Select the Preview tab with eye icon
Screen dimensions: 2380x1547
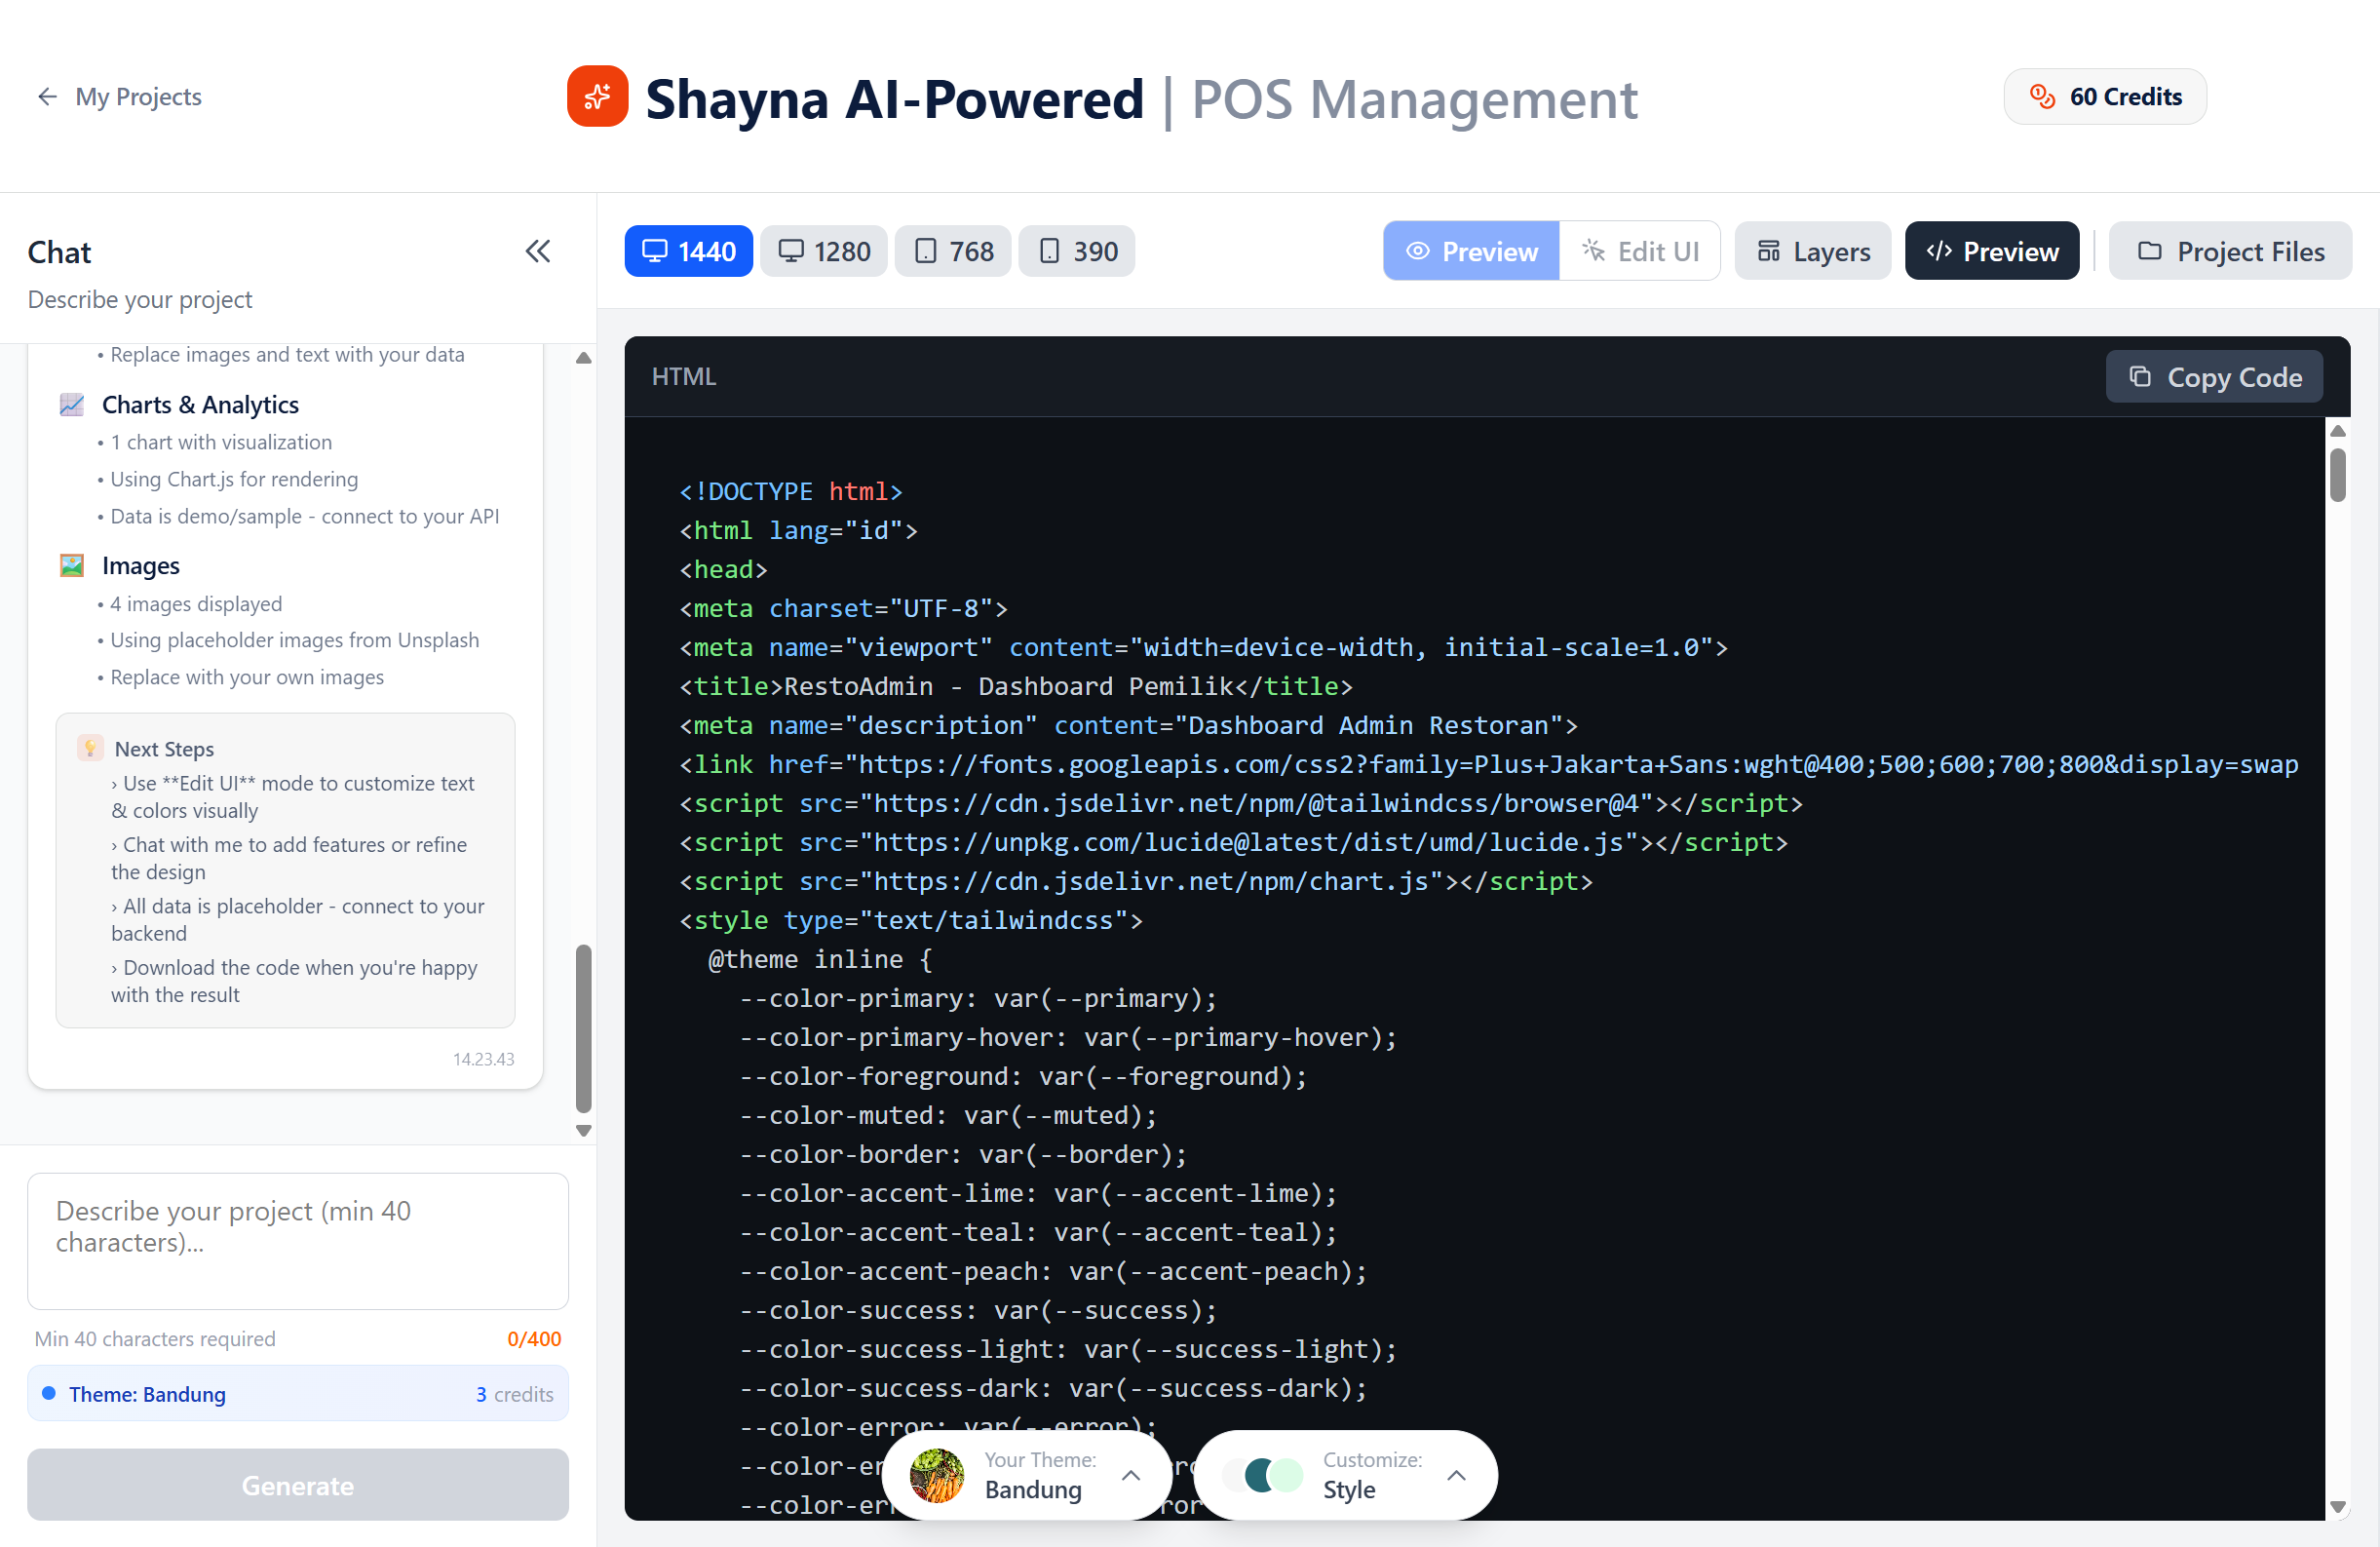(x=1470, y=251)
